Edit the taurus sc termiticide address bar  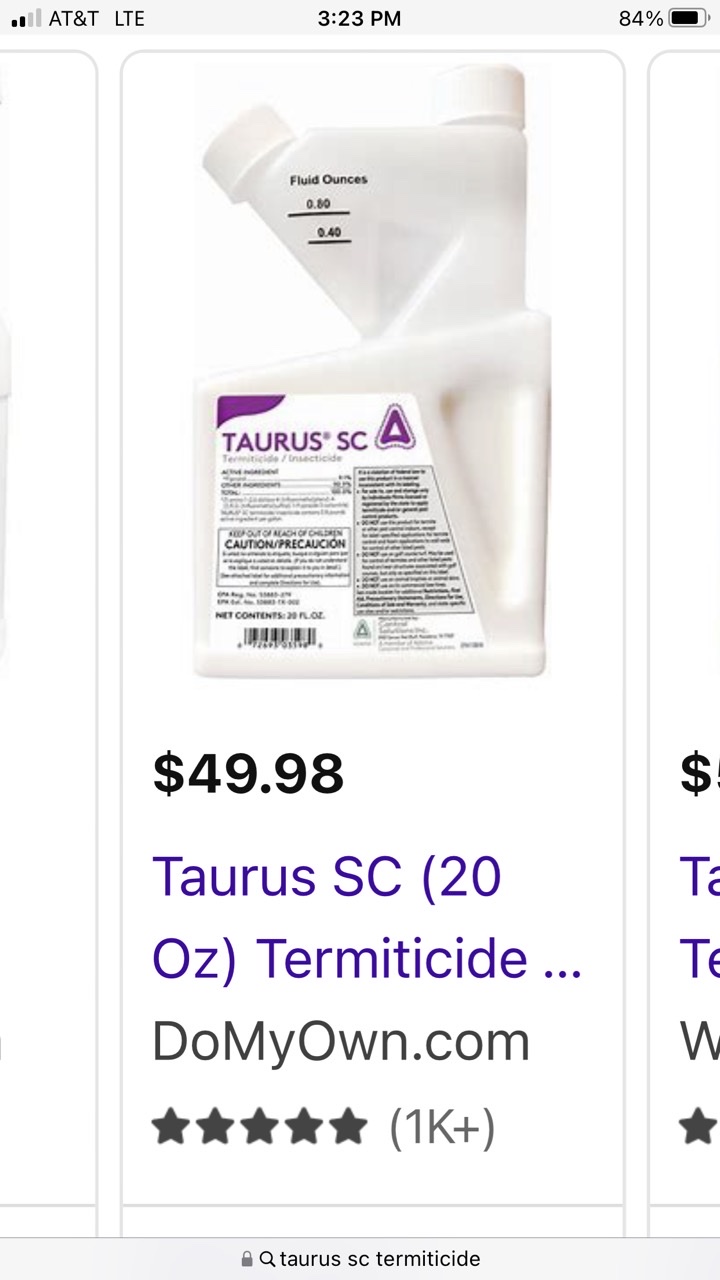click(x=360, y=1259)
